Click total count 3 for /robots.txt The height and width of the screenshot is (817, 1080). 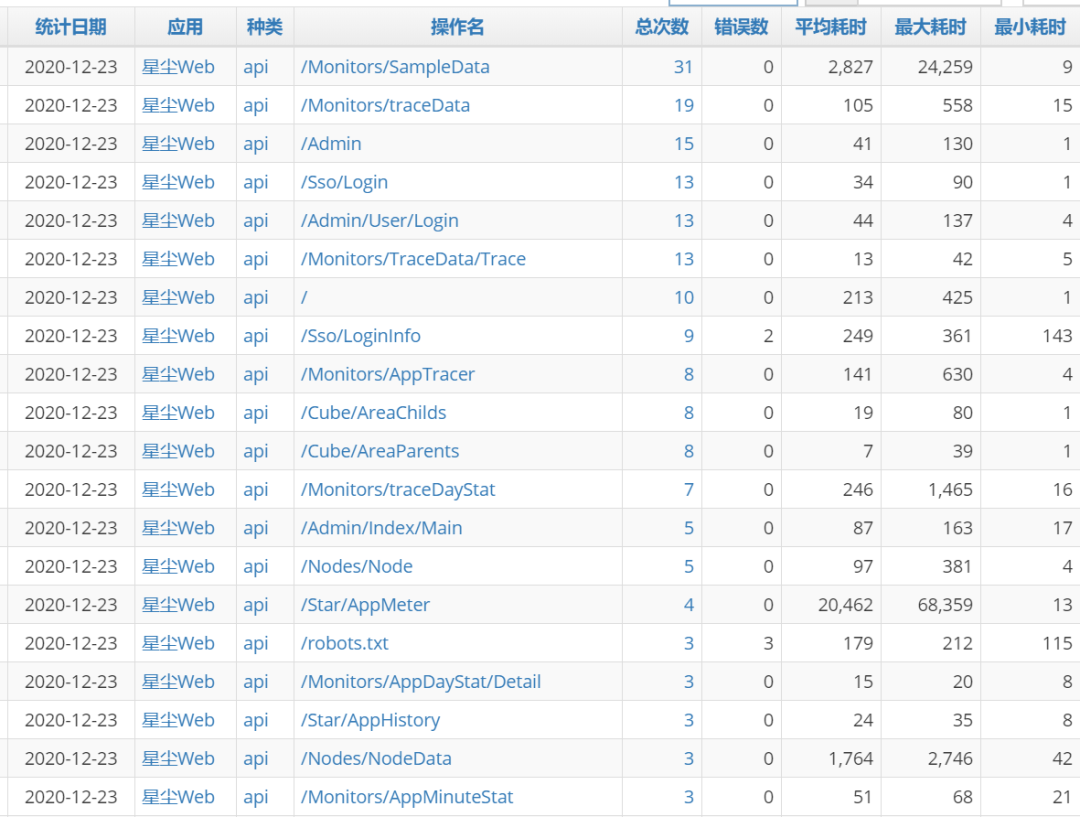(688, 643)
